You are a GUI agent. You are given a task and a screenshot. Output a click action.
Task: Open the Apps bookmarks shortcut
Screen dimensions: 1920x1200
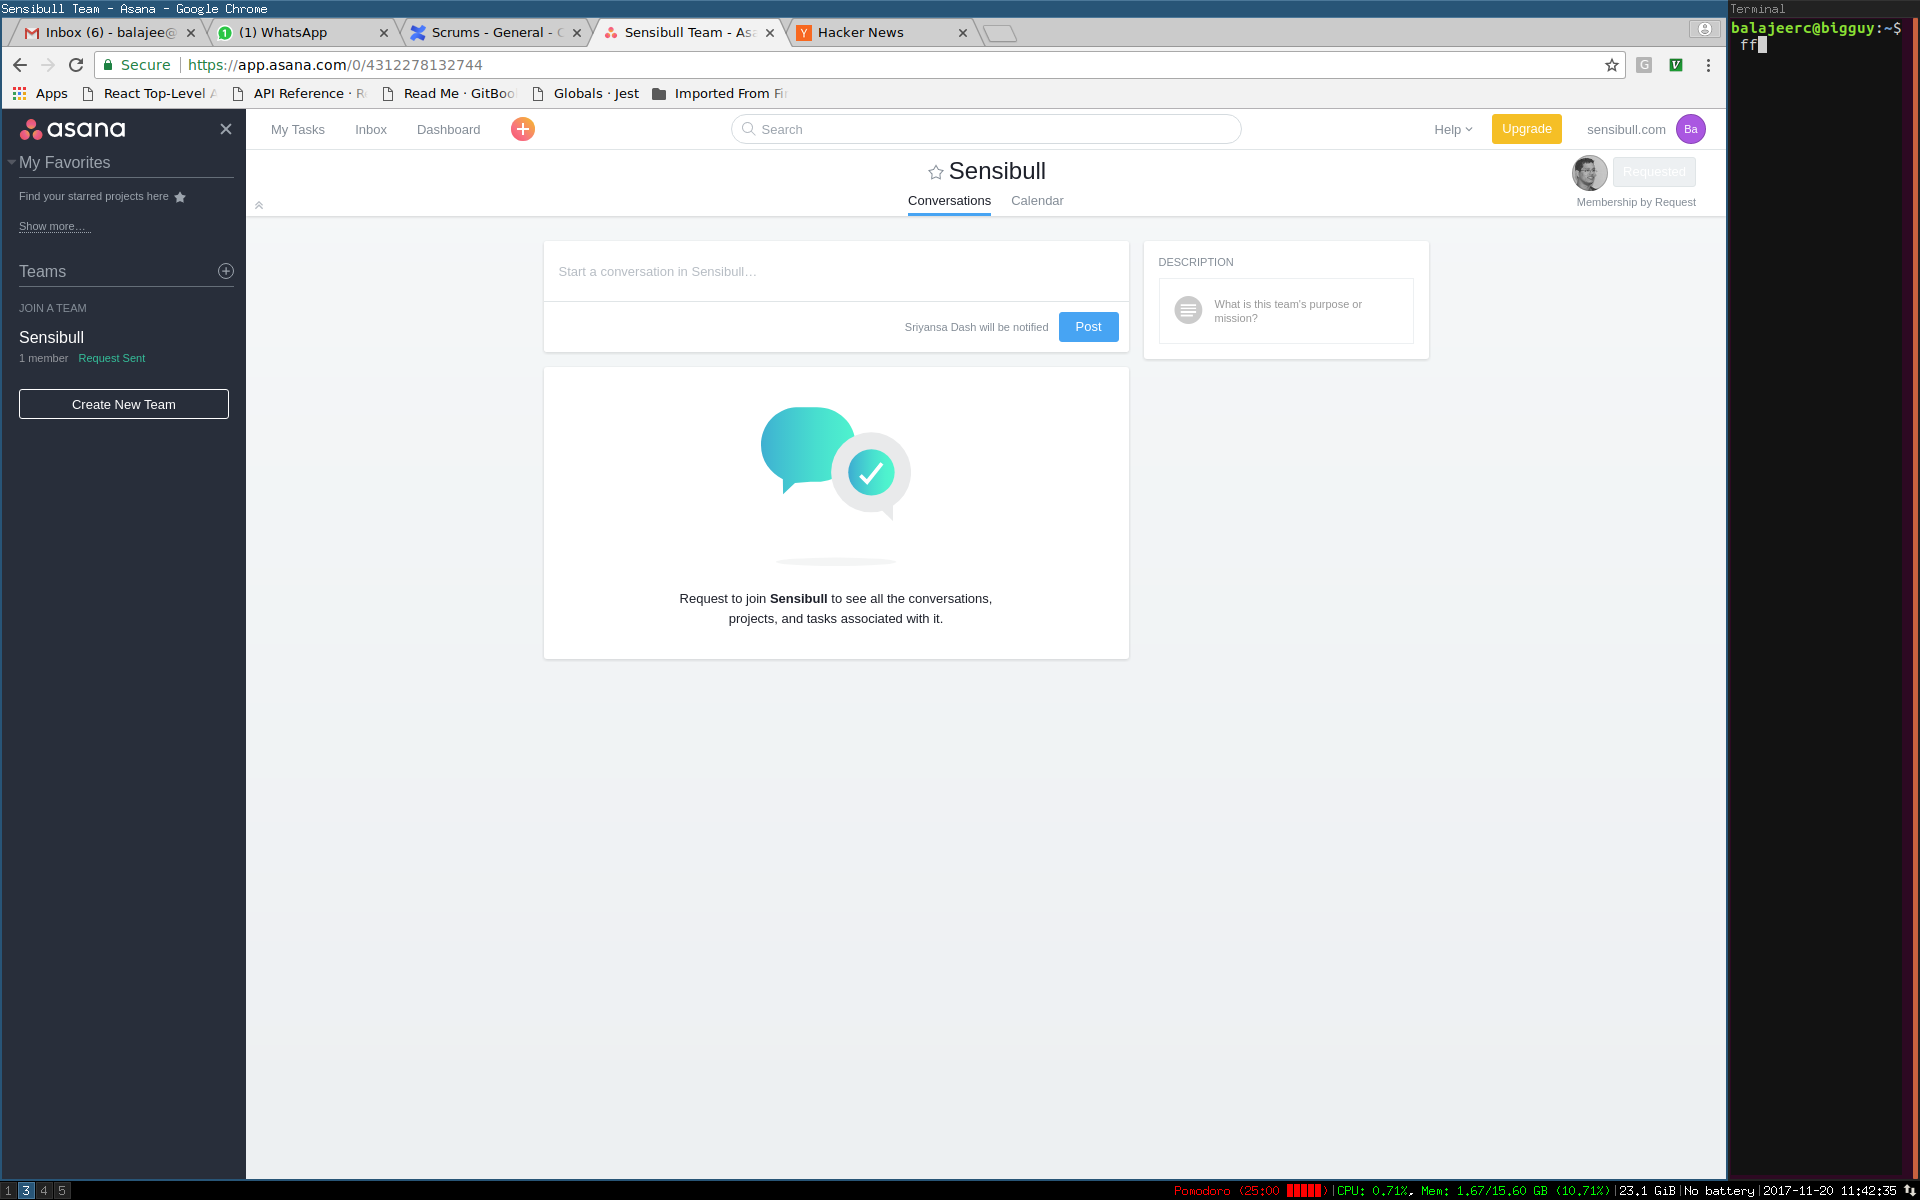point(40,93)
